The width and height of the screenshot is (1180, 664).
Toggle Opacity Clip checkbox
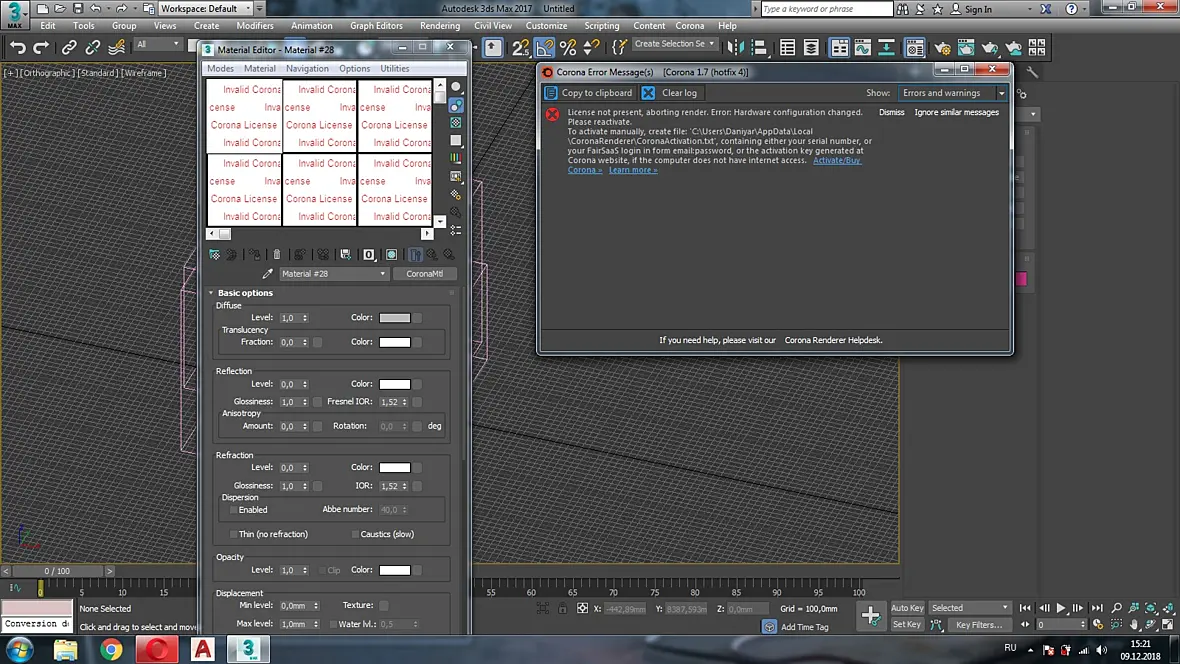(x=322, y=571)
